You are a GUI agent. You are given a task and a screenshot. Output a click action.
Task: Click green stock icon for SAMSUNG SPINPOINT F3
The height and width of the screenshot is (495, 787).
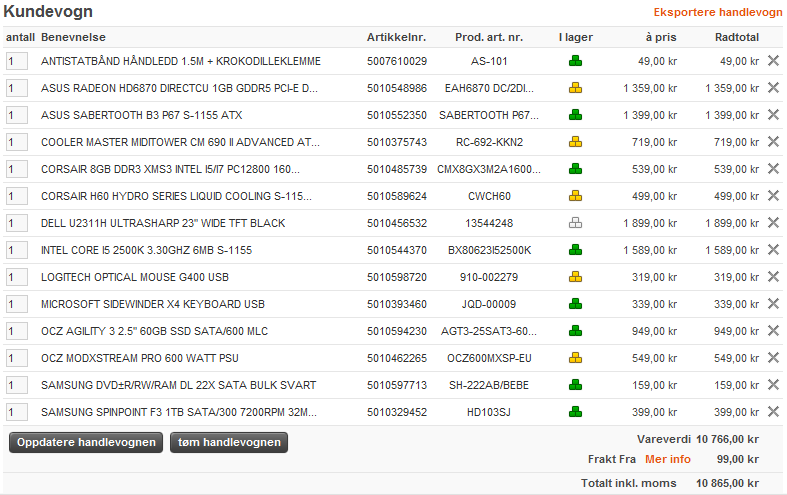[576, 412]
